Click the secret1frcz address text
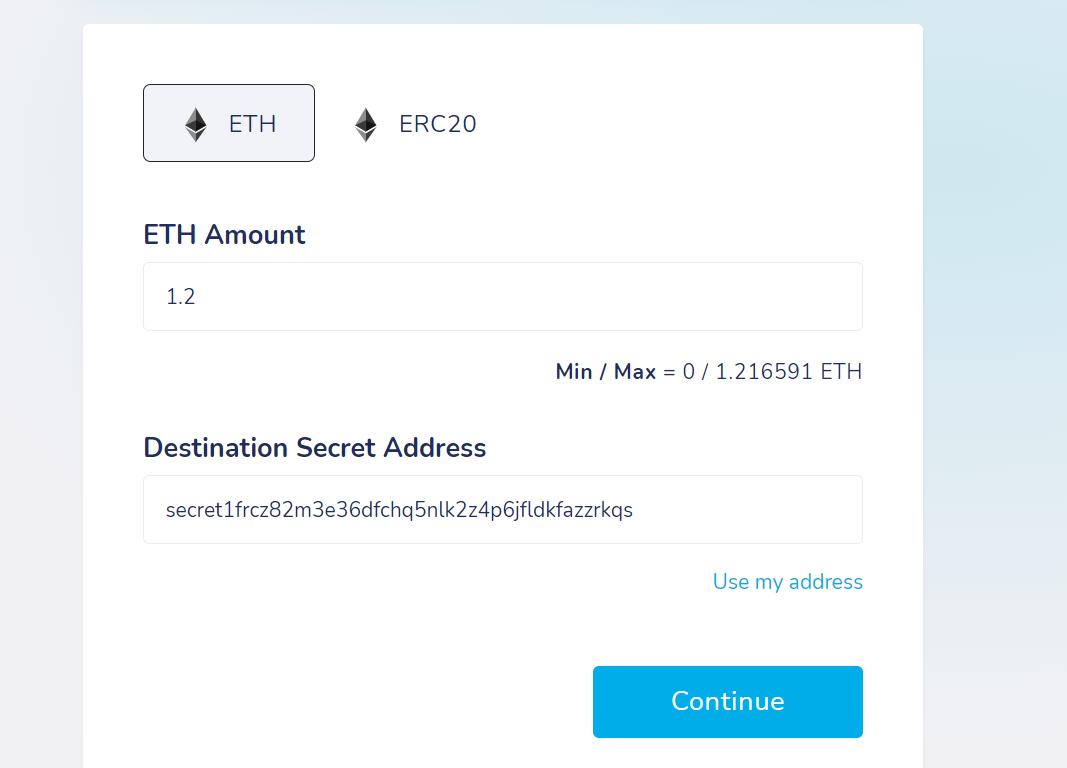The image size is (1067, 768). tap(399, 510)
